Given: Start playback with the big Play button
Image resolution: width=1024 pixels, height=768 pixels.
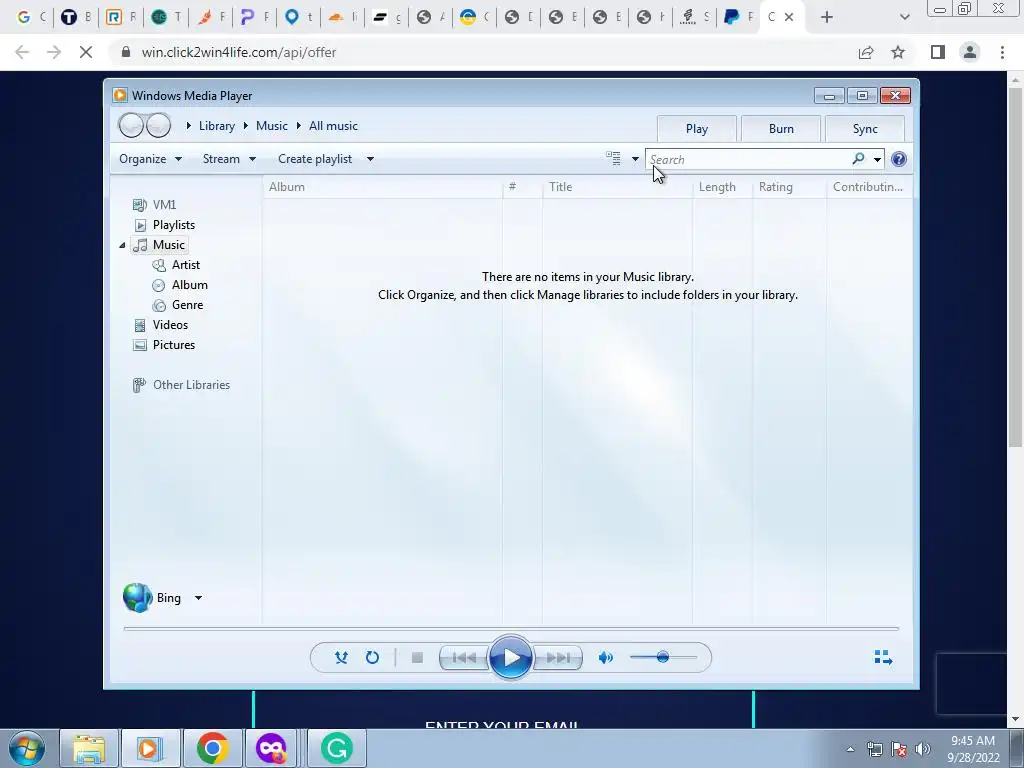Looking at the screenshot, I should pyautogui.click(x=511, y=658).
